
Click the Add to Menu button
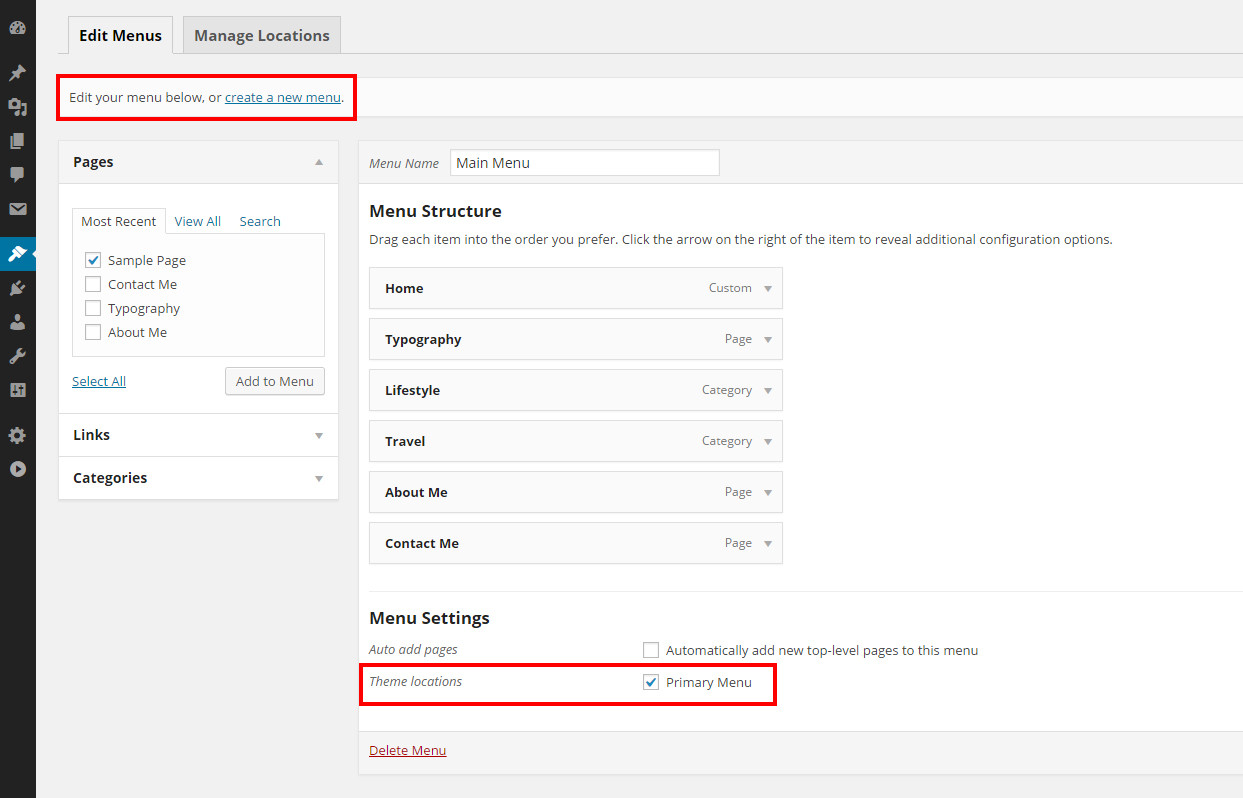[x=275, y=381]
